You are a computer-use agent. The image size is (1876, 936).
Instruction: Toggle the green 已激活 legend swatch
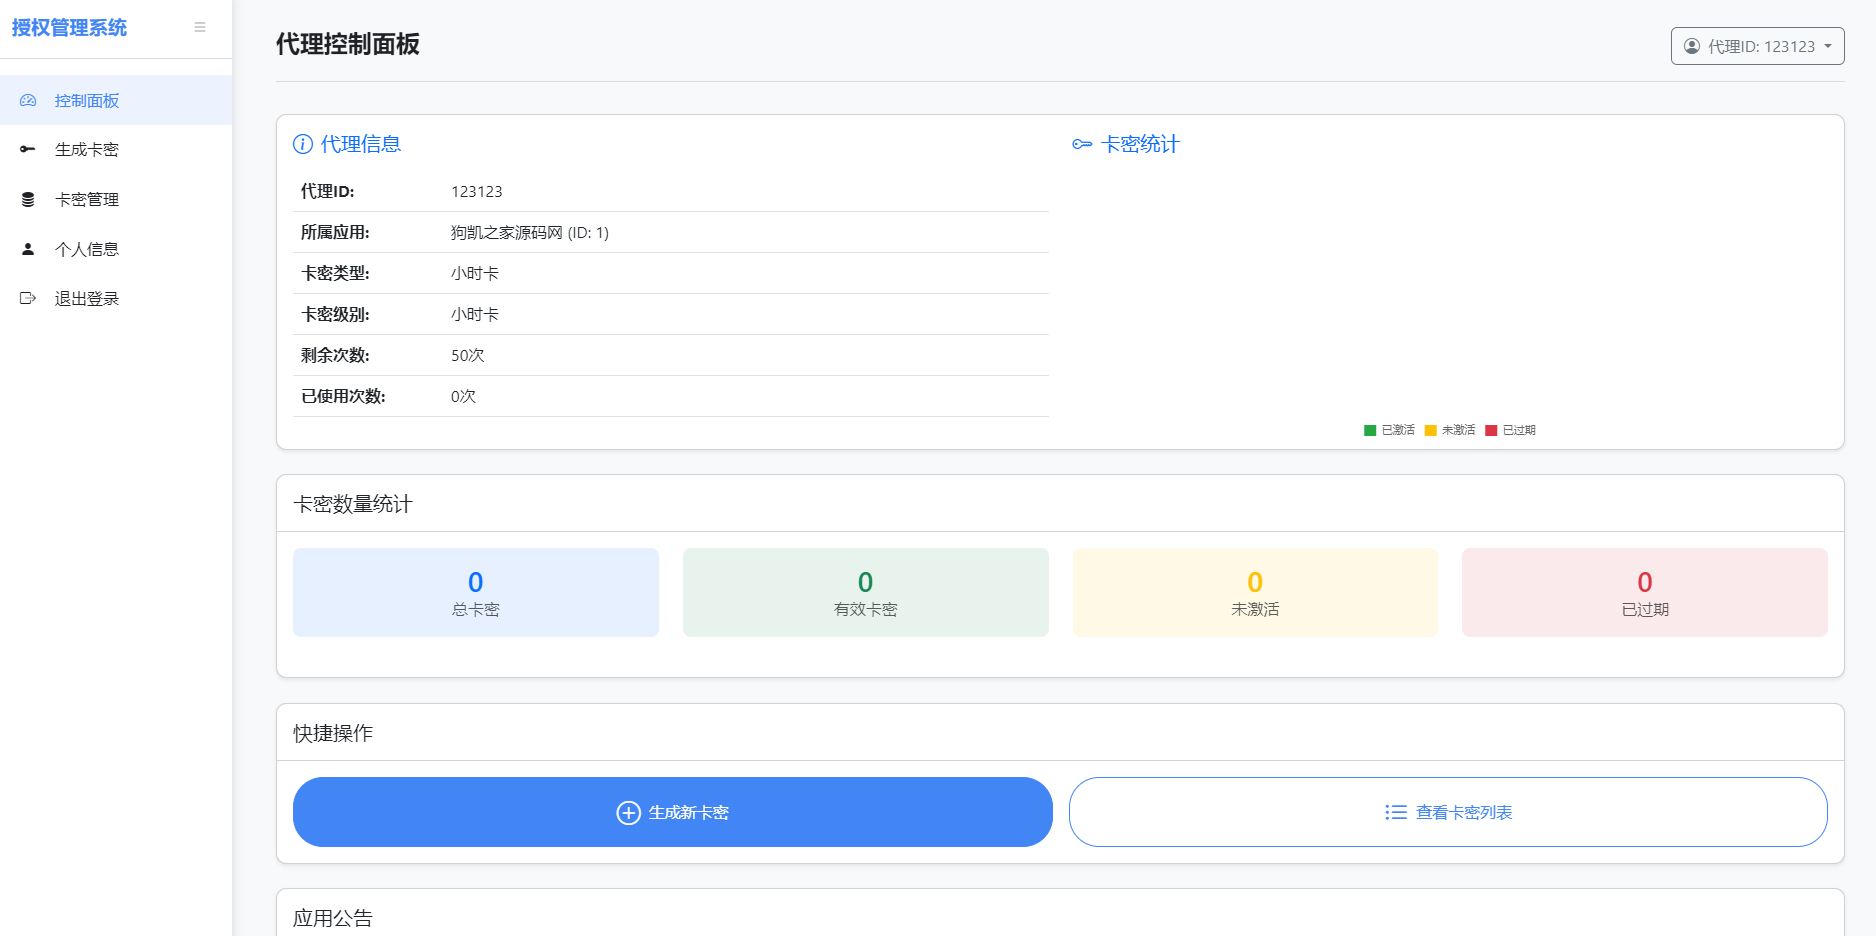pyautogui.click(x=1370, y=430)
